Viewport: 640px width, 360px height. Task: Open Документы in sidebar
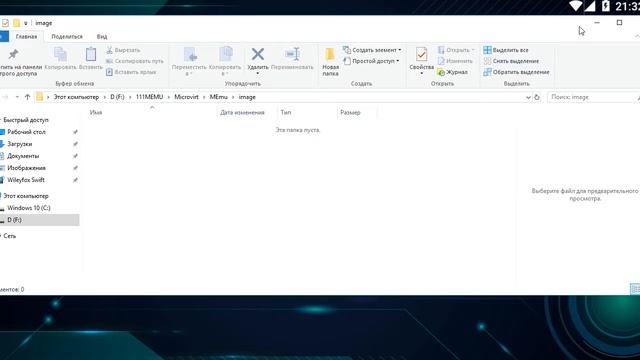tap(23, 156)
